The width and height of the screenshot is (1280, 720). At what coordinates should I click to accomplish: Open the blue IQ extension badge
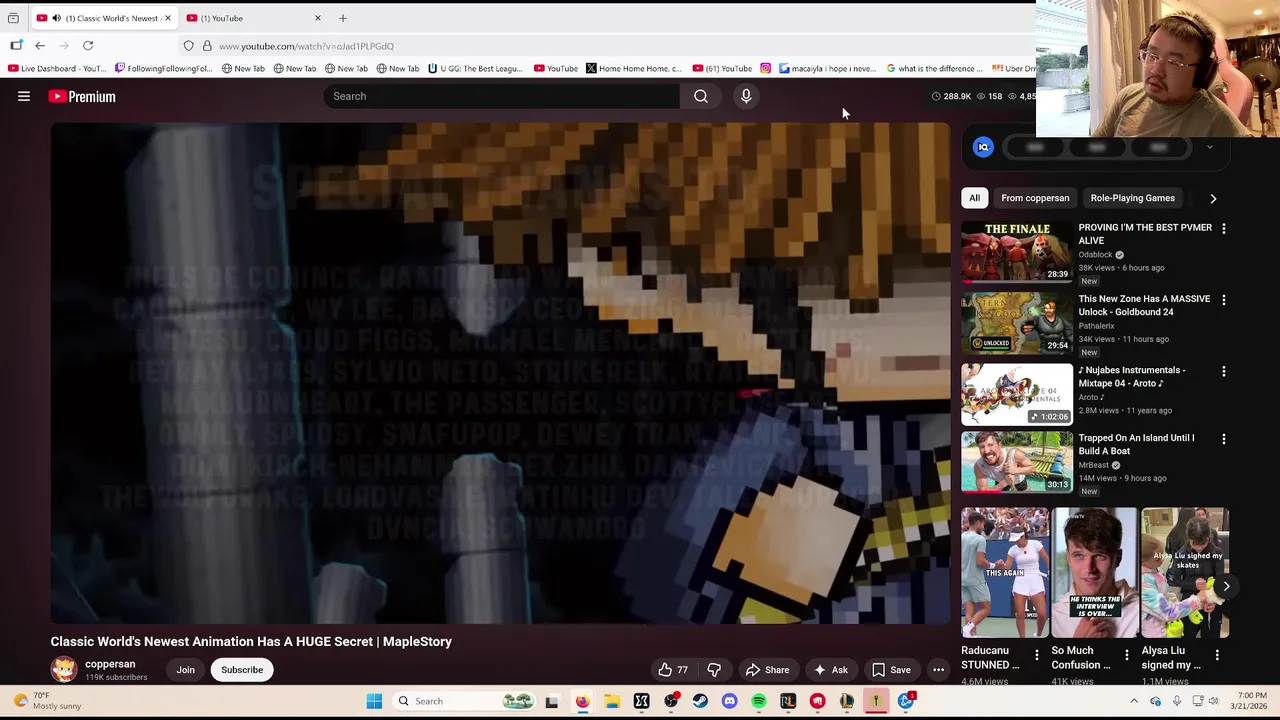coord(983,147)
